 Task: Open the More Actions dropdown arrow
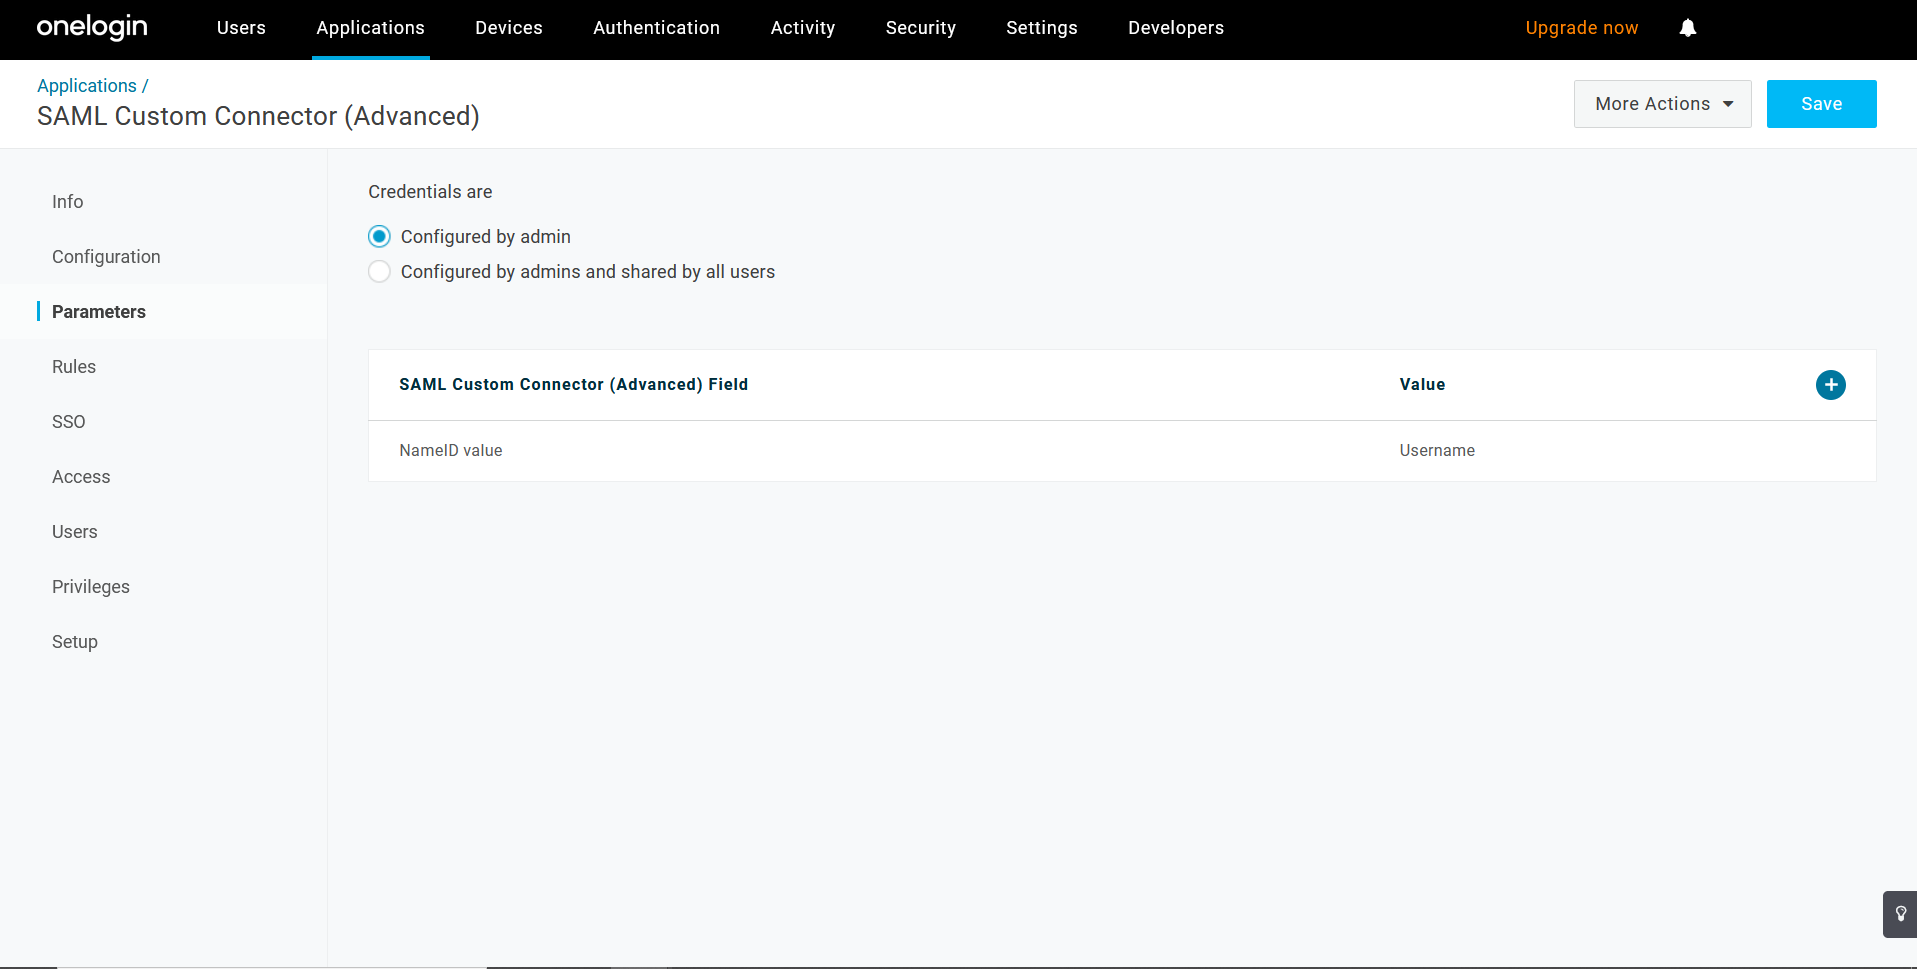click(x=1729, y=103)
